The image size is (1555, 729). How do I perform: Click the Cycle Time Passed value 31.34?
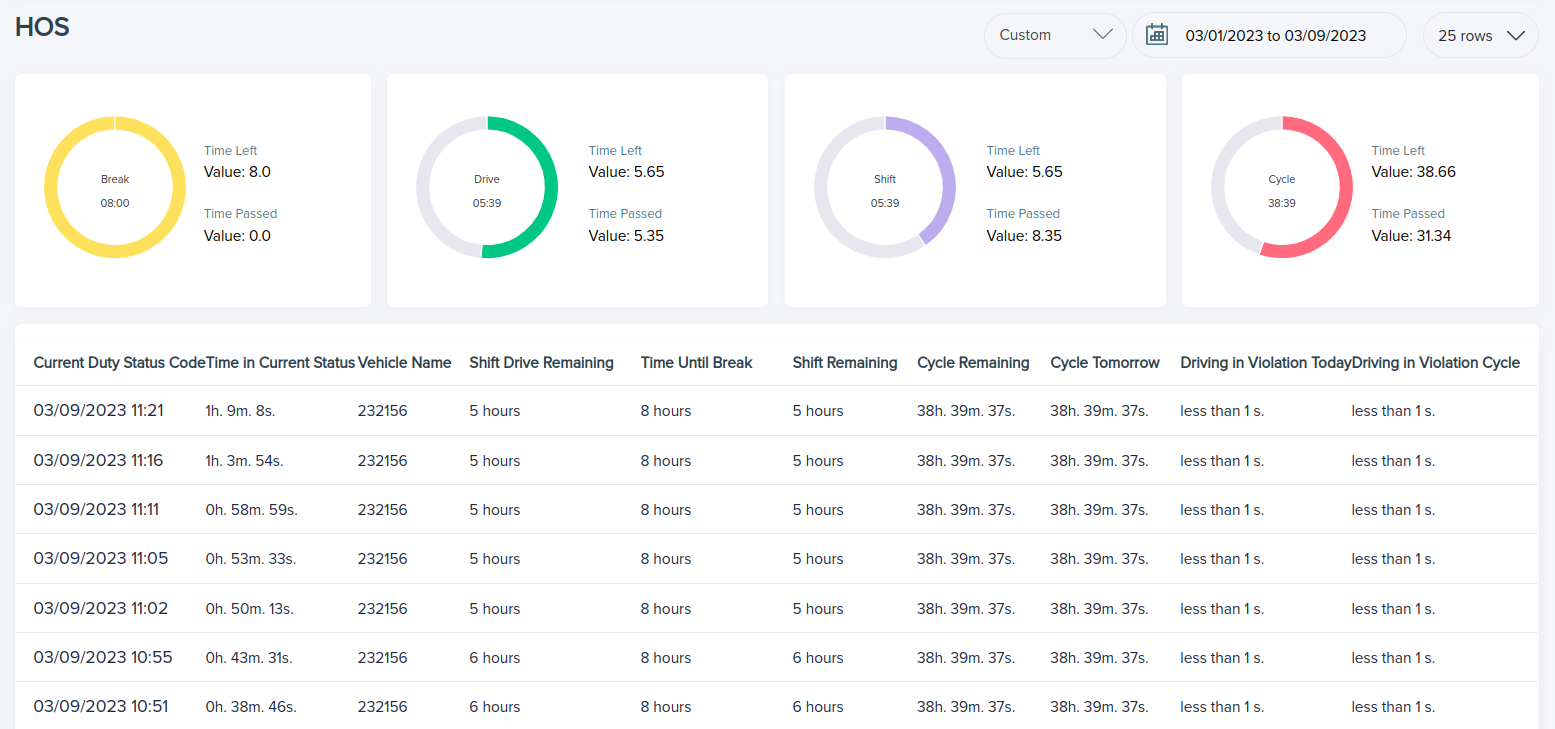tap(1411, 236)
